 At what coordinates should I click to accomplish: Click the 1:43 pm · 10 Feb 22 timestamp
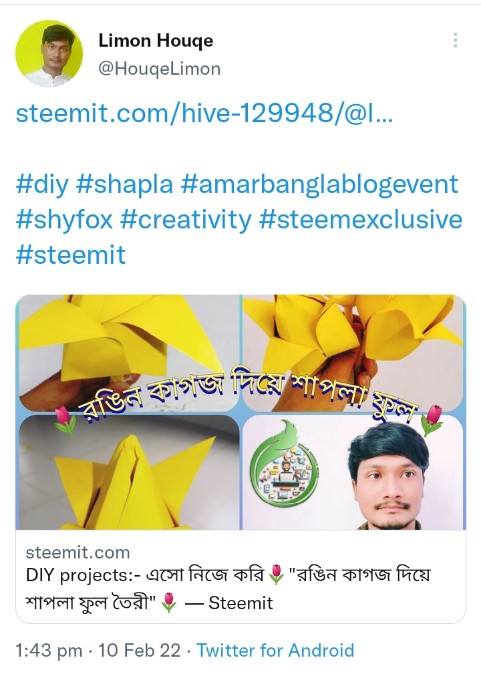pos(98,650)
